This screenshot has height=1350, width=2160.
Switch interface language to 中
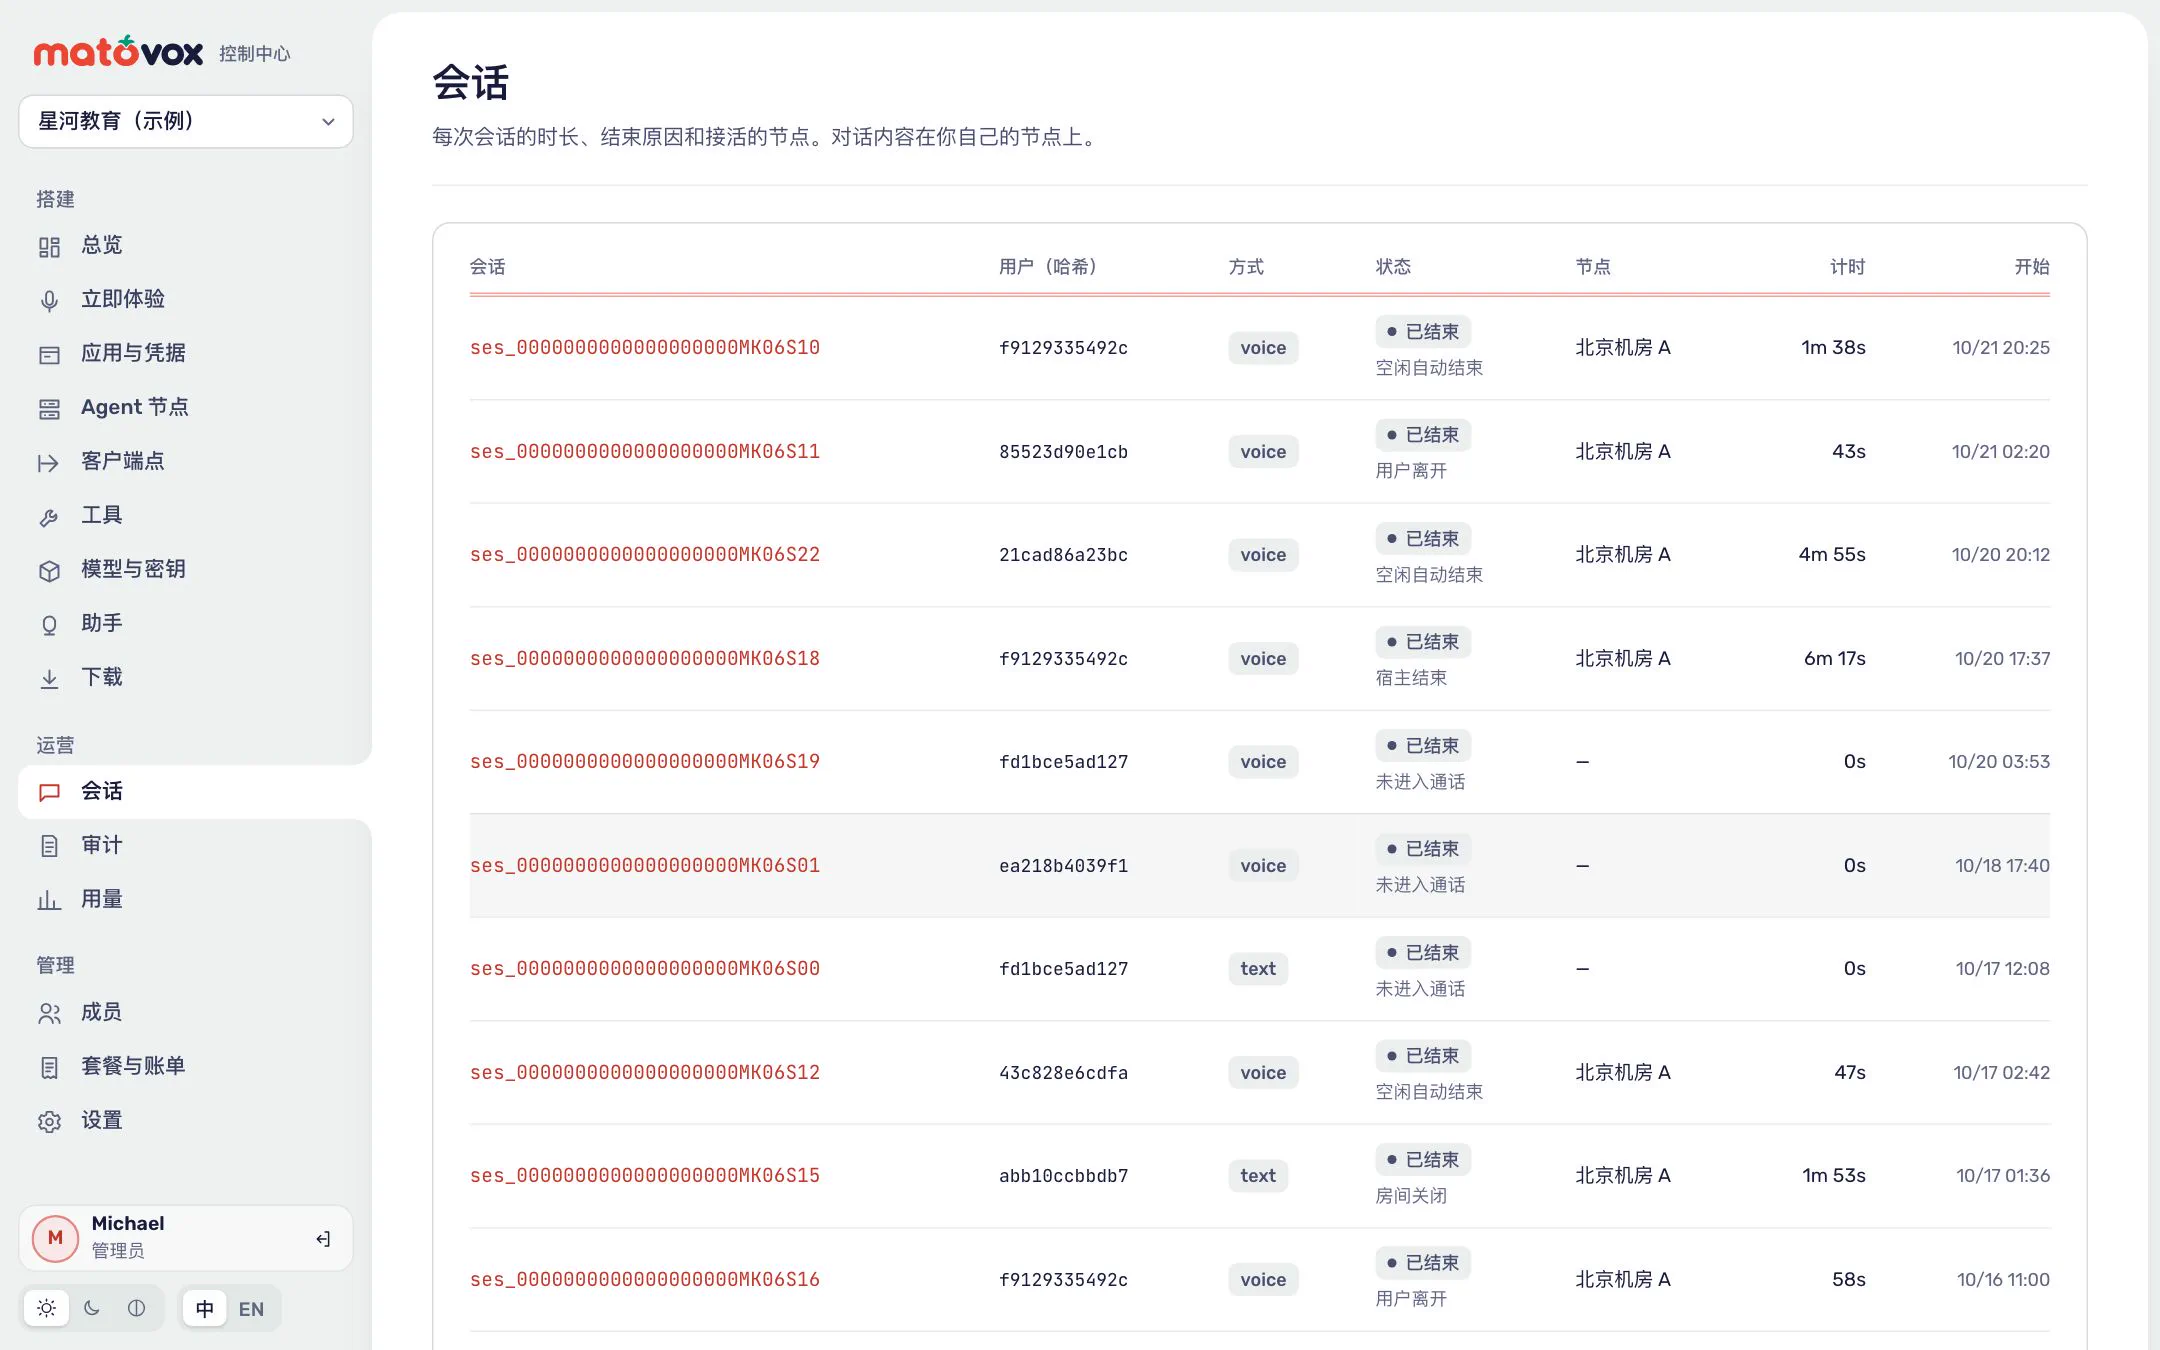(205, 1309)
